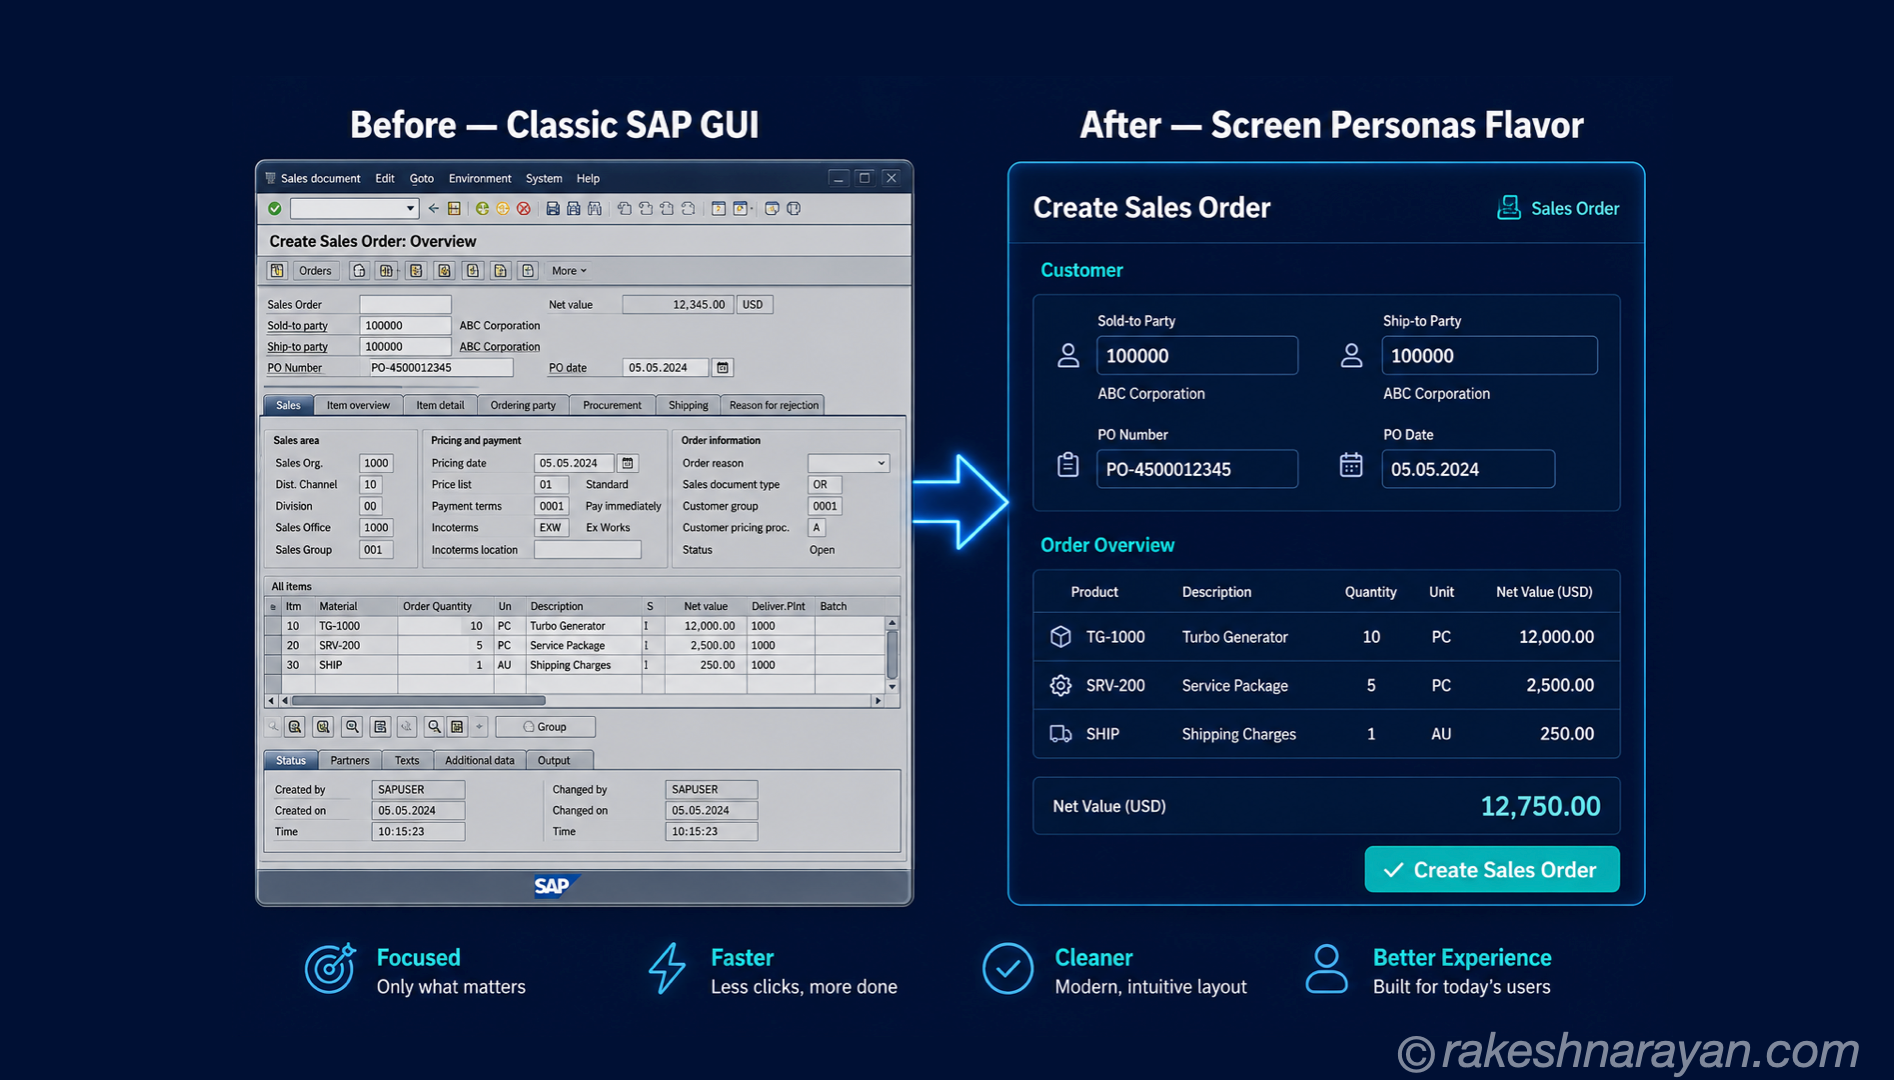Image resolution: width=1894 pixels, height=1080 pixels.
Task: Click the Find binoculars icon in the toolbar
Action: pos(595,208)
